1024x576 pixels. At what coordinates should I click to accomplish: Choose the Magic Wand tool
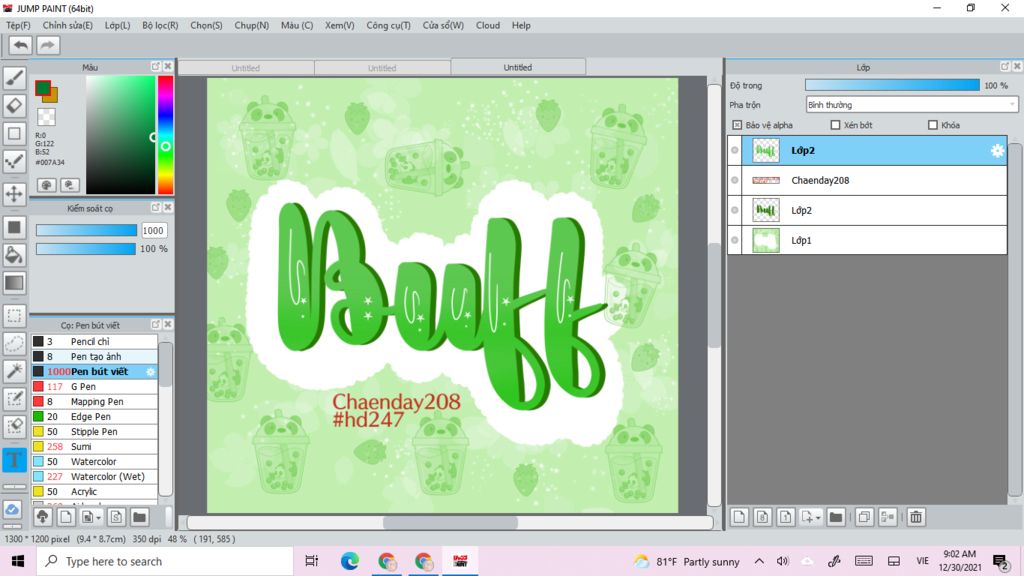14,371
